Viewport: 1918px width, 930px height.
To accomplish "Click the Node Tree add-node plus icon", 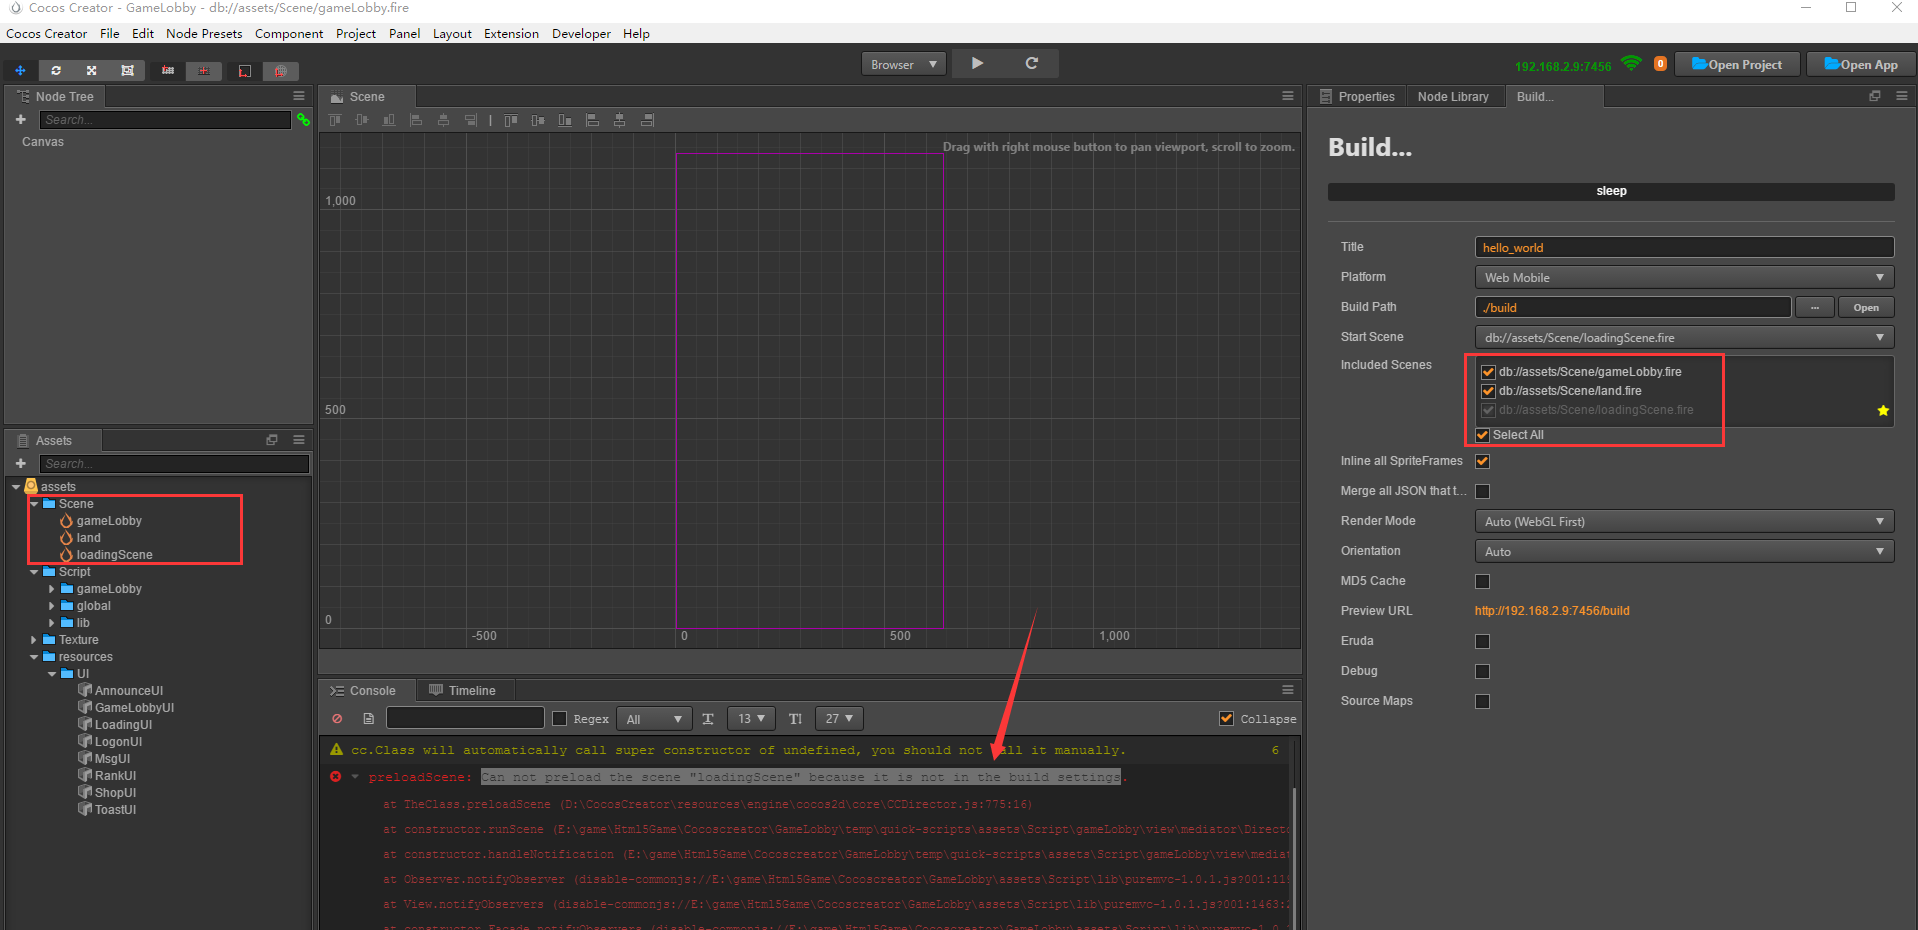I will (20, 120).
